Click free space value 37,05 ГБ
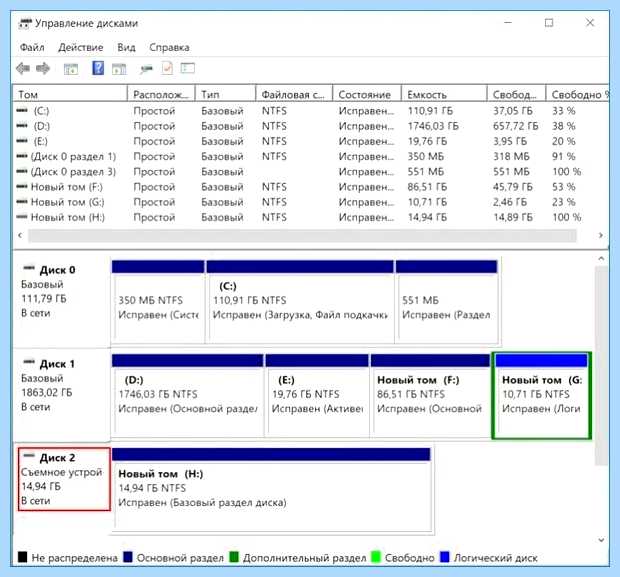 (x=512, y=111)
